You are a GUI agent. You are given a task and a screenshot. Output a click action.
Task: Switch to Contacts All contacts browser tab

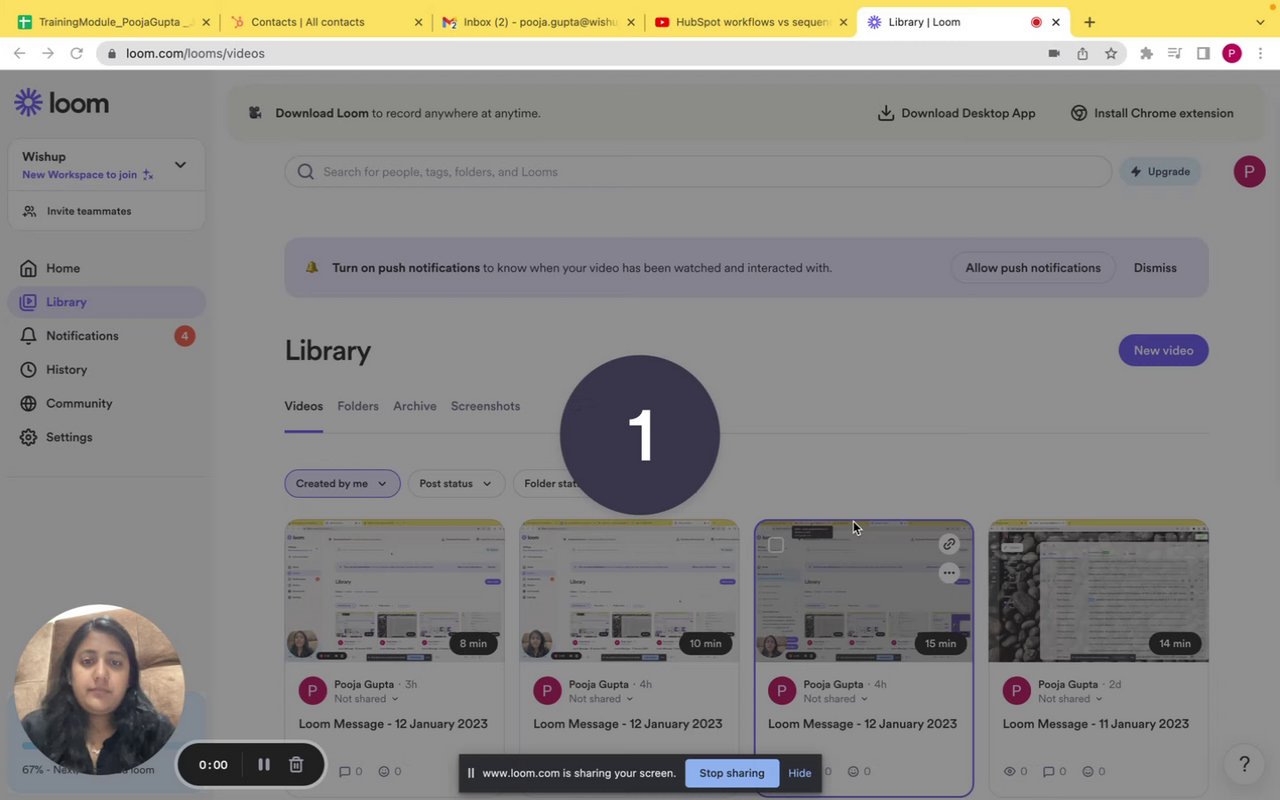tap(326, 22)
